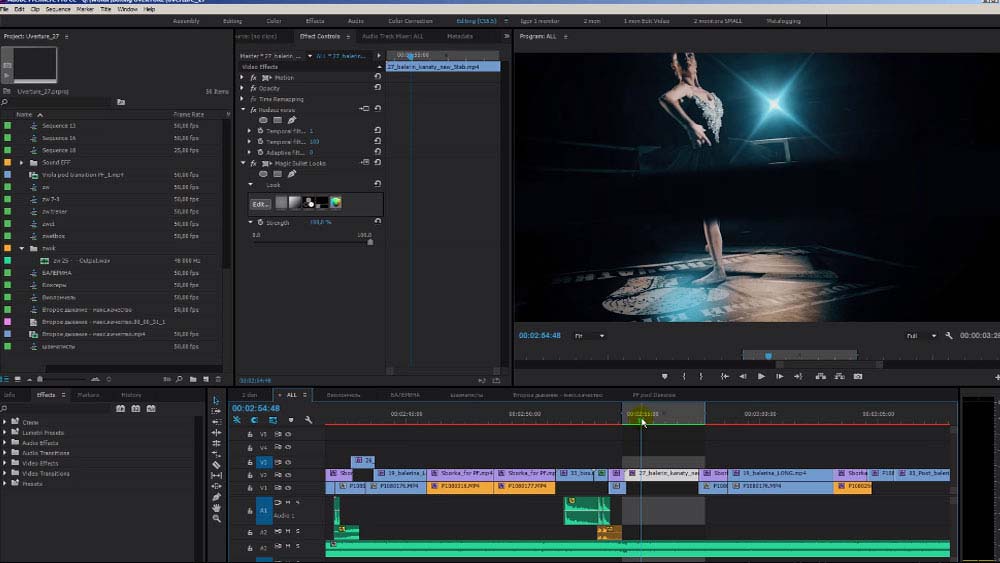
Task: Step forward one frame in the Program monitor
Action: pyautogui.click(x=779, y=376)
